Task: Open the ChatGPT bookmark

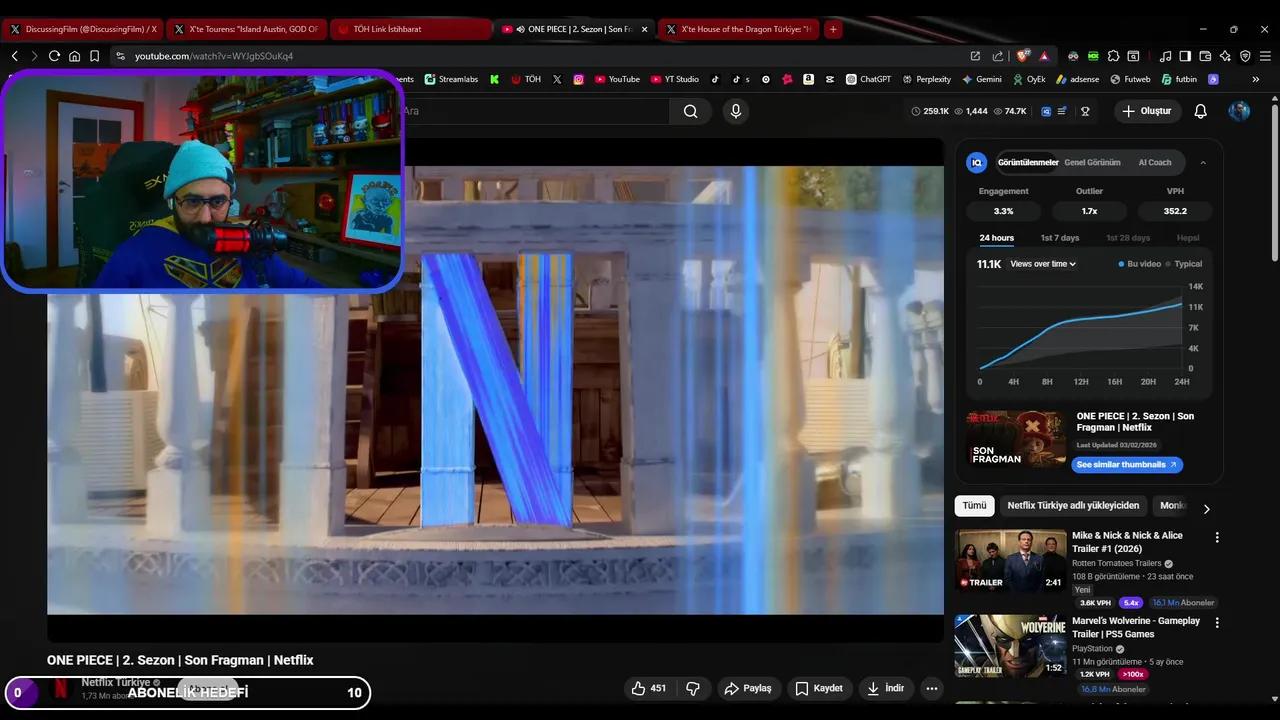Action: (x=868, y=79)
